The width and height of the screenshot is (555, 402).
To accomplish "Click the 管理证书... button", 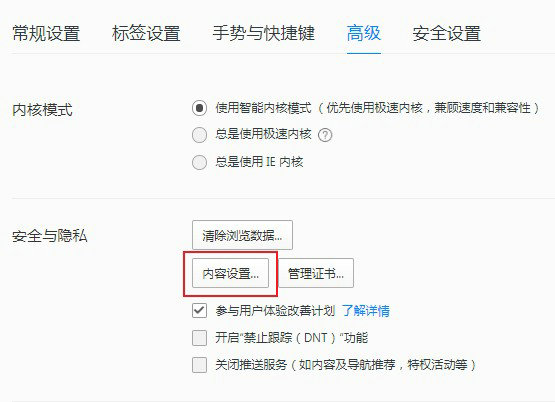I will [x=316, y=273].
